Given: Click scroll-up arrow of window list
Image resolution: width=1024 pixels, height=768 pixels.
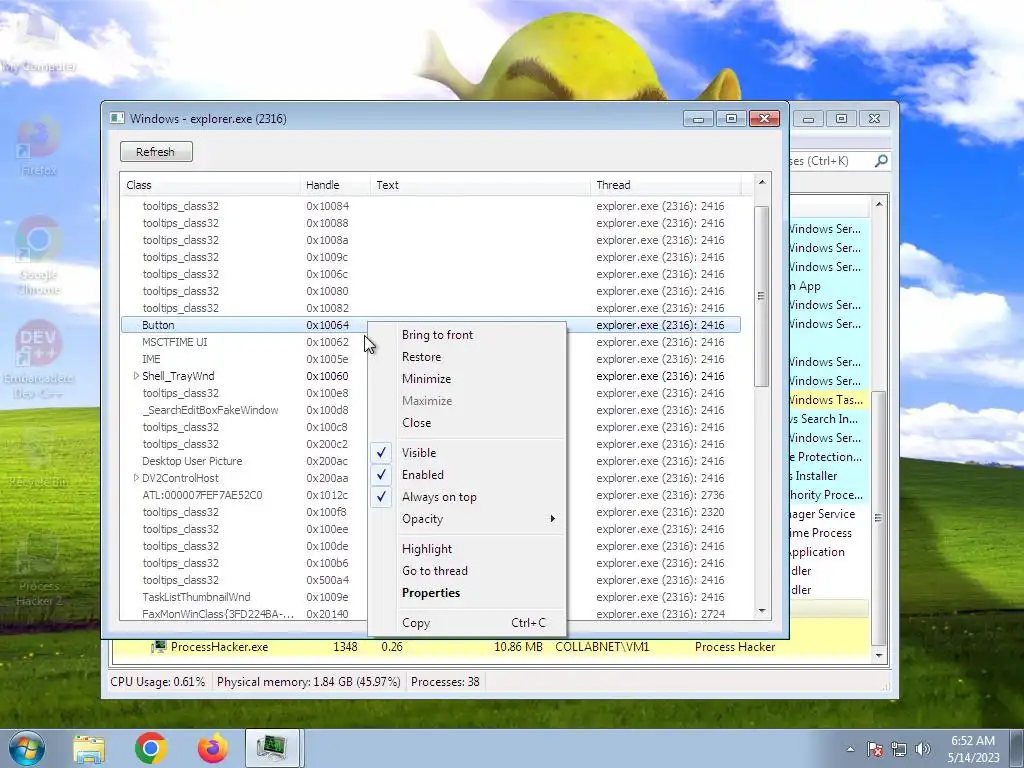Looking at the screenshot, I should point(761,182).
